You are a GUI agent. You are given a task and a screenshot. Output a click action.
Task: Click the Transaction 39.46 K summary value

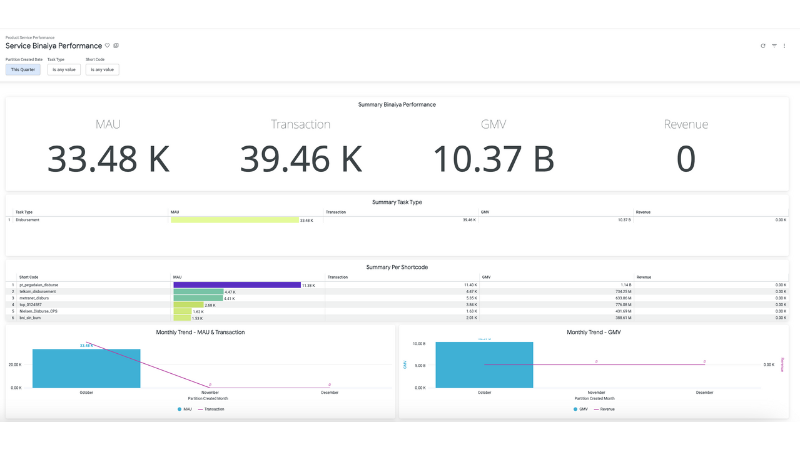click(x=301, y=159)
